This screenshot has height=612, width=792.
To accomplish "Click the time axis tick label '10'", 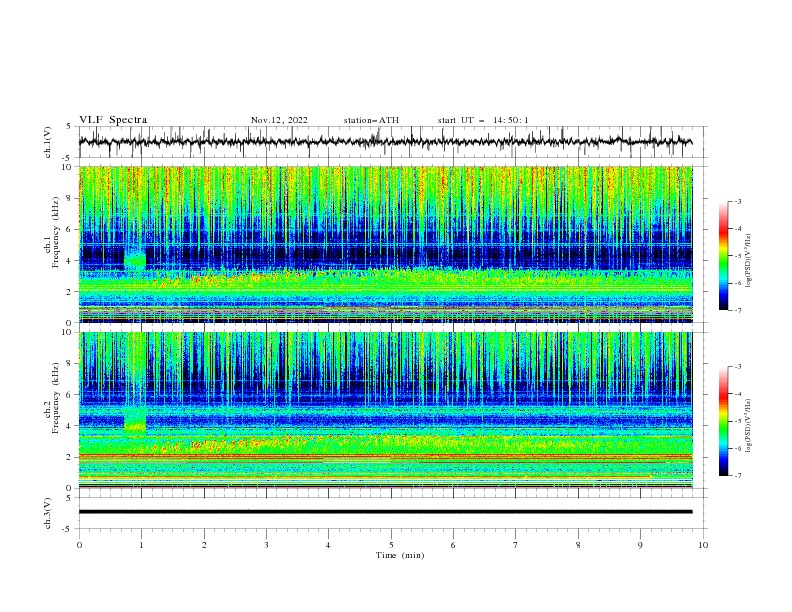I will 703,545.
